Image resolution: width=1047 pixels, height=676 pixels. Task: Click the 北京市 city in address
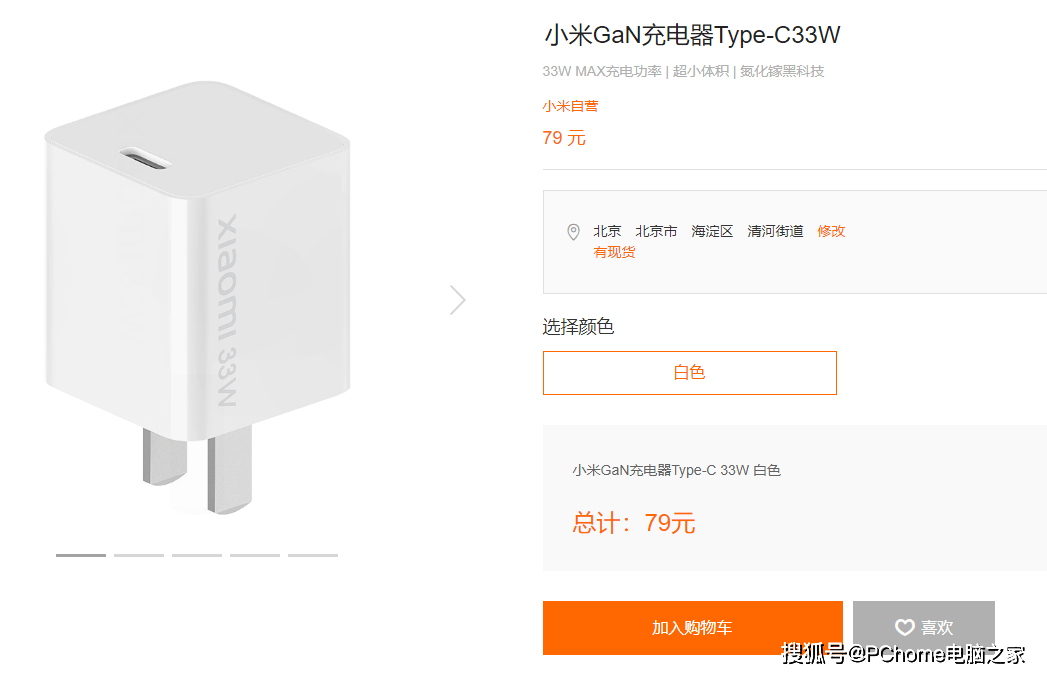click(x=656, y=231)
